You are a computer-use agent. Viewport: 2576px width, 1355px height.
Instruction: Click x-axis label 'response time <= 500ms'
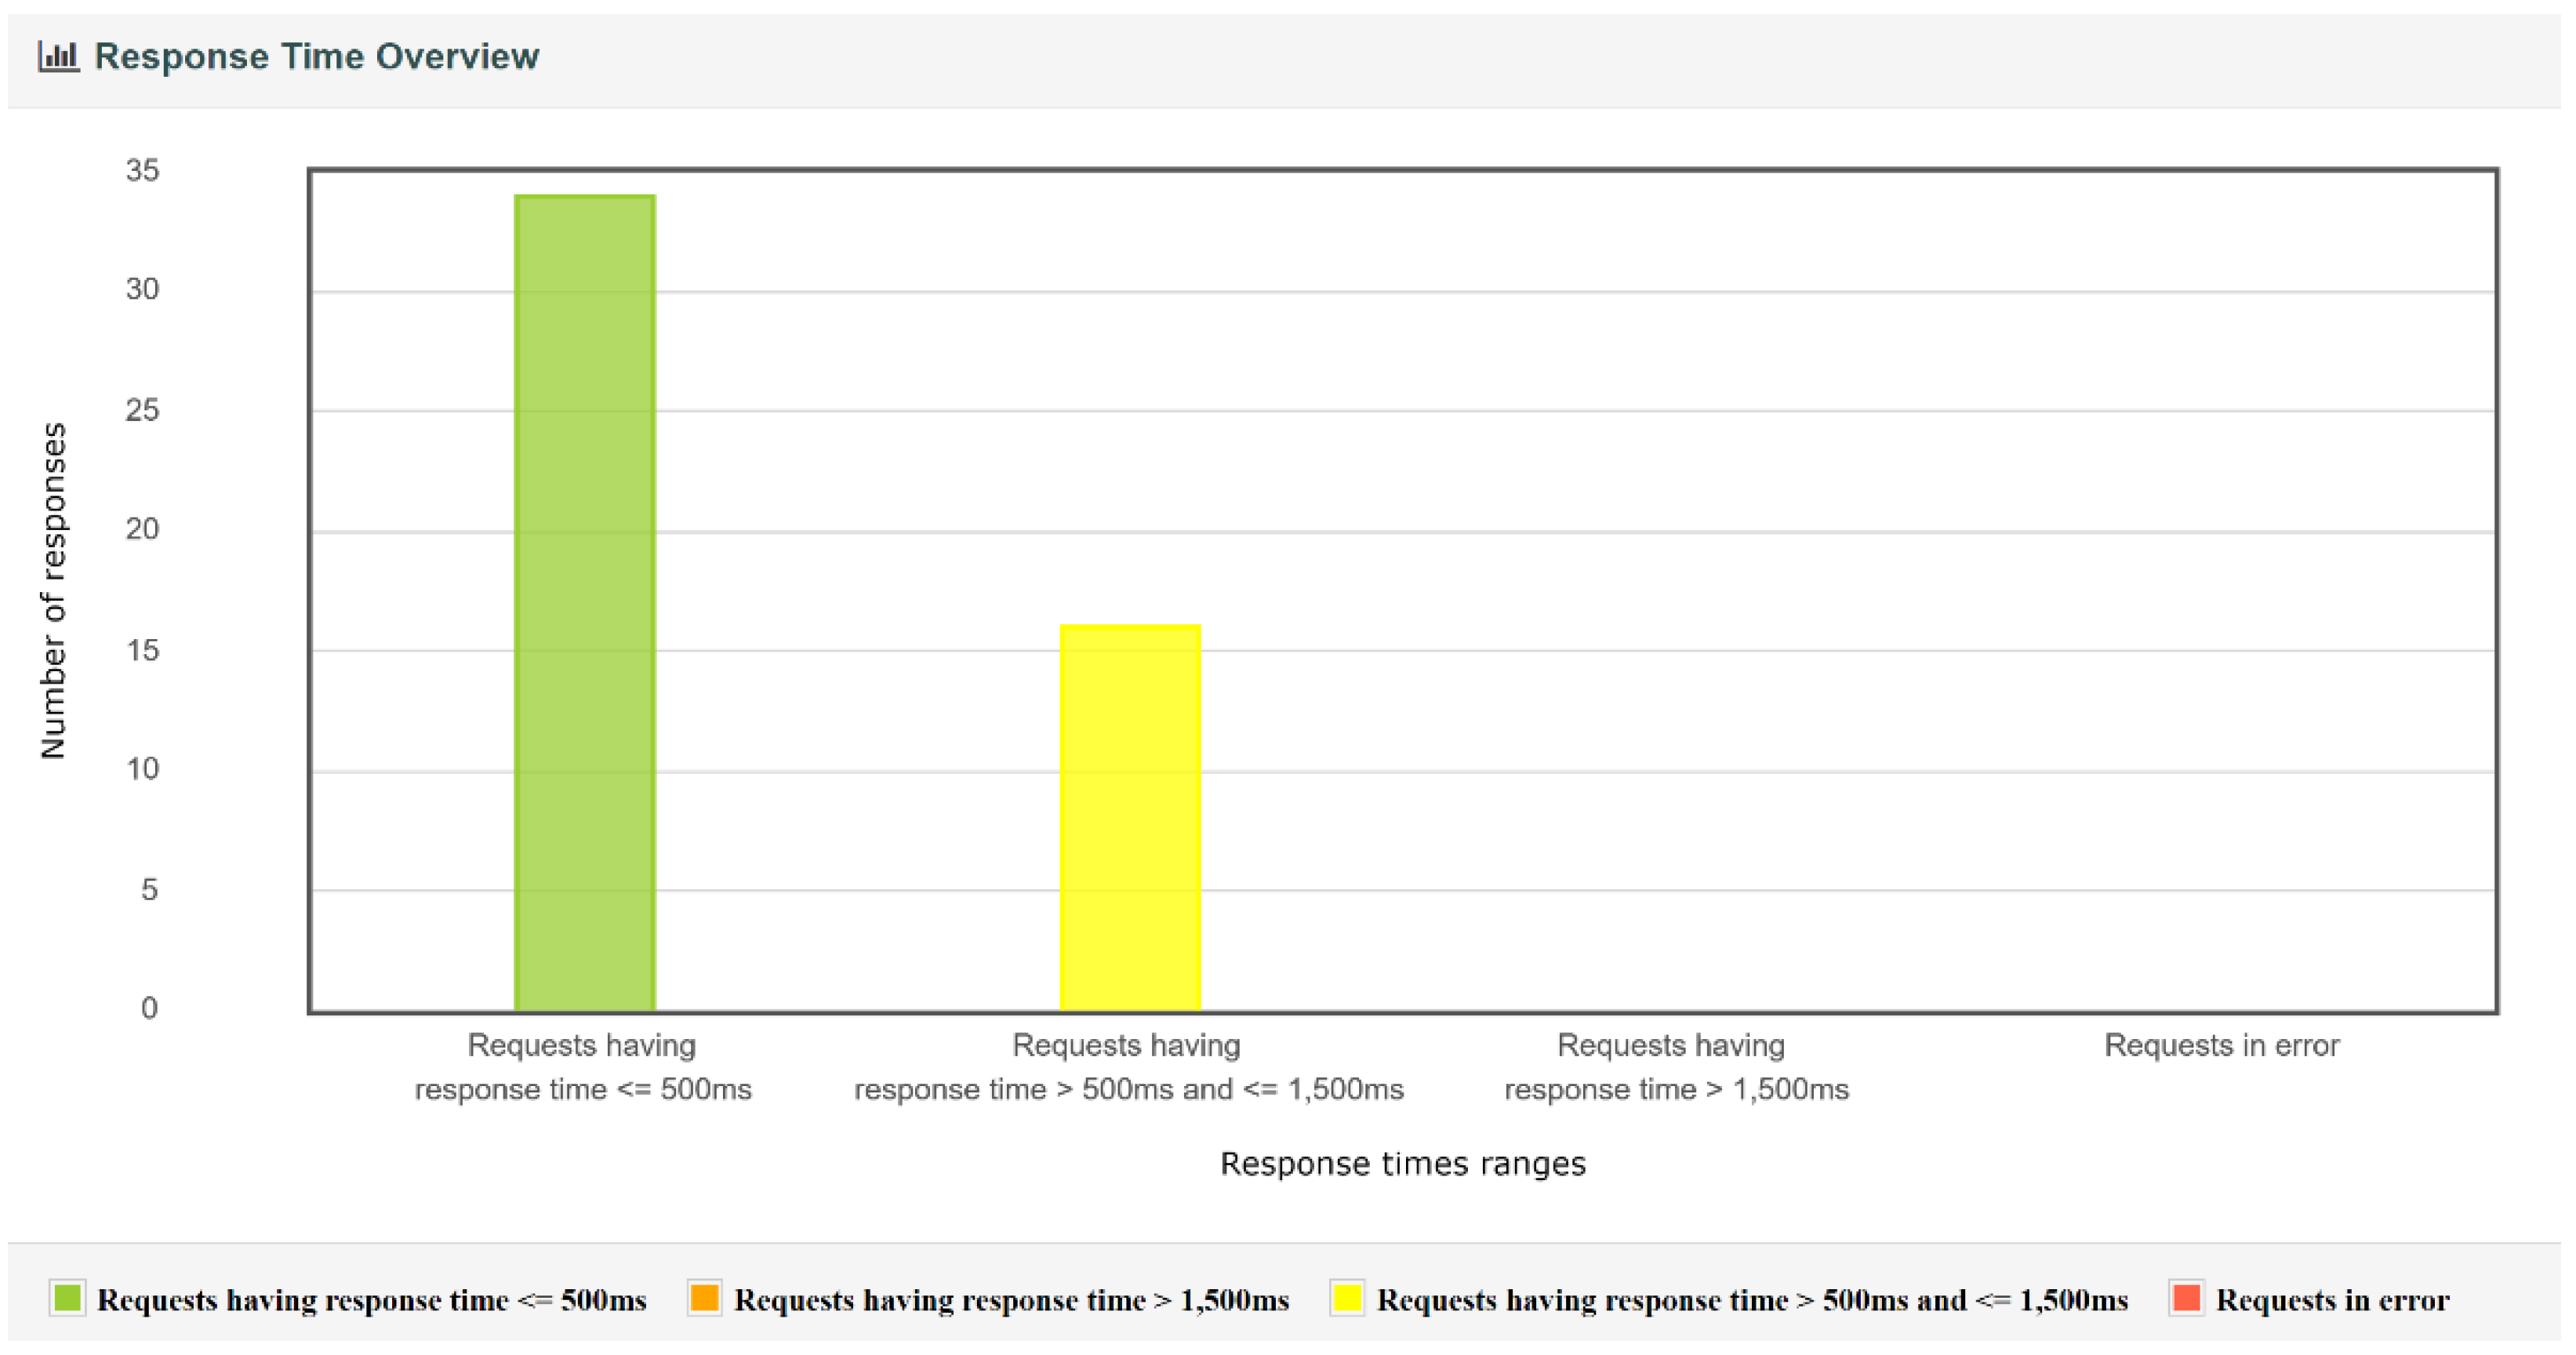[583, 1089]
